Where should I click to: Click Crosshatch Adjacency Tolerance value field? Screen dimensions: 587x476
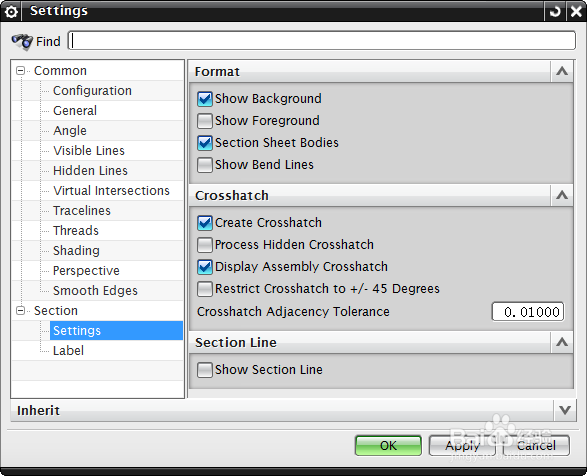pos(527,312)
